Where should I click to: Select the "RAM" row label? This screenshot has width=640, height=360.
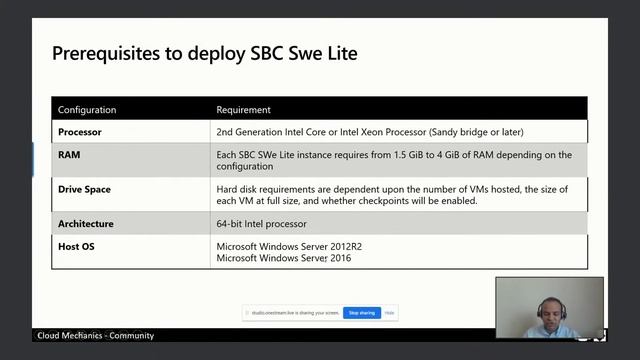pyautogui.click(x=69, y=155)
